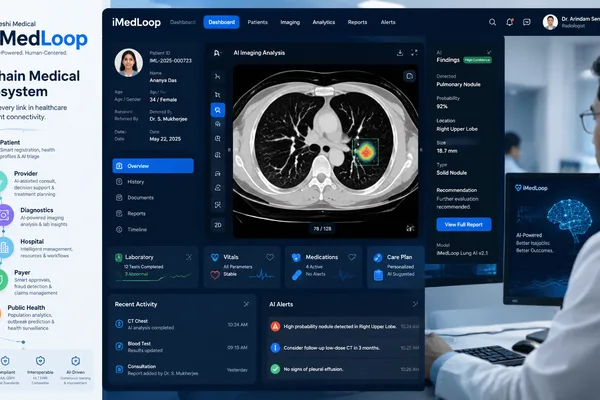This screenshot has height=400, width=600.
Task: Go to the Patients tab
Action: tap(258, 22)
